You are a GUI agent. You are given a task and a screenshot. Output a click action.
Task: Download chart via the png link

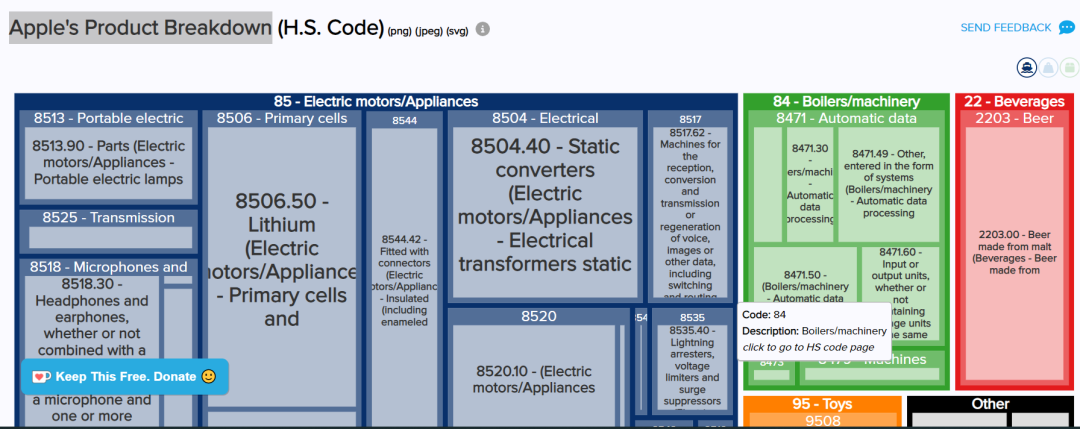click(400, 30)
